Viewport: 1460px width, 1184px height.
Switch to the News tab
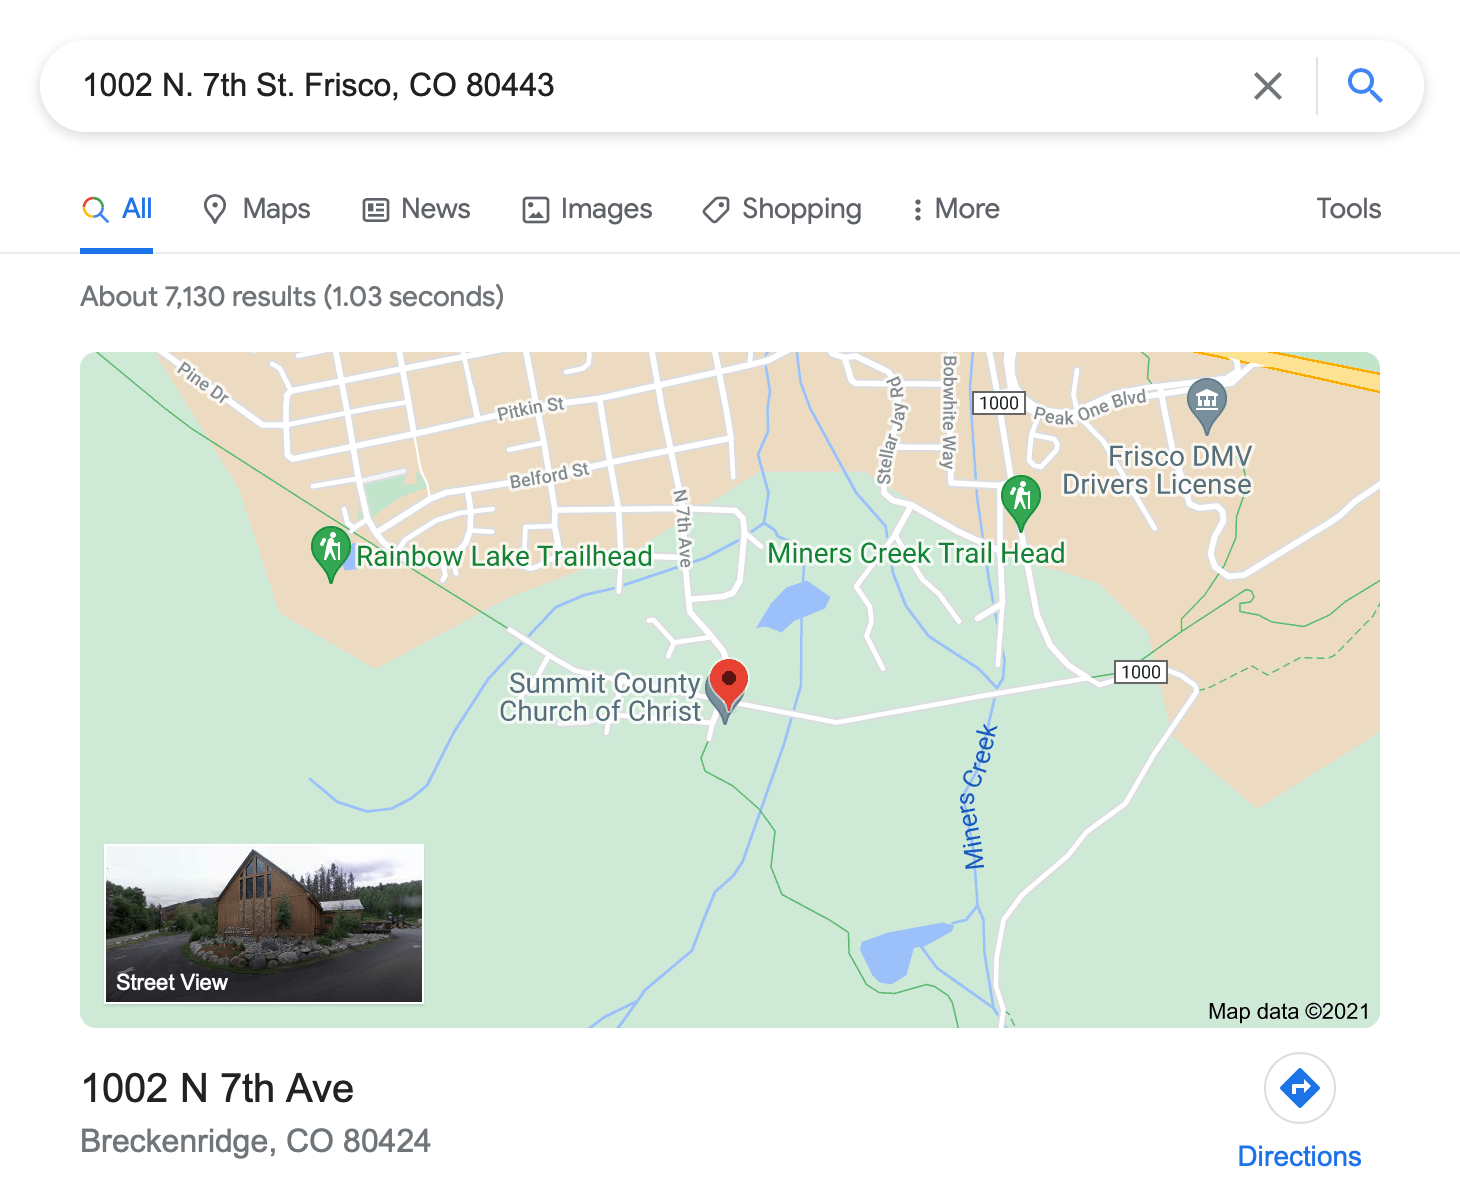pos(416,209)
